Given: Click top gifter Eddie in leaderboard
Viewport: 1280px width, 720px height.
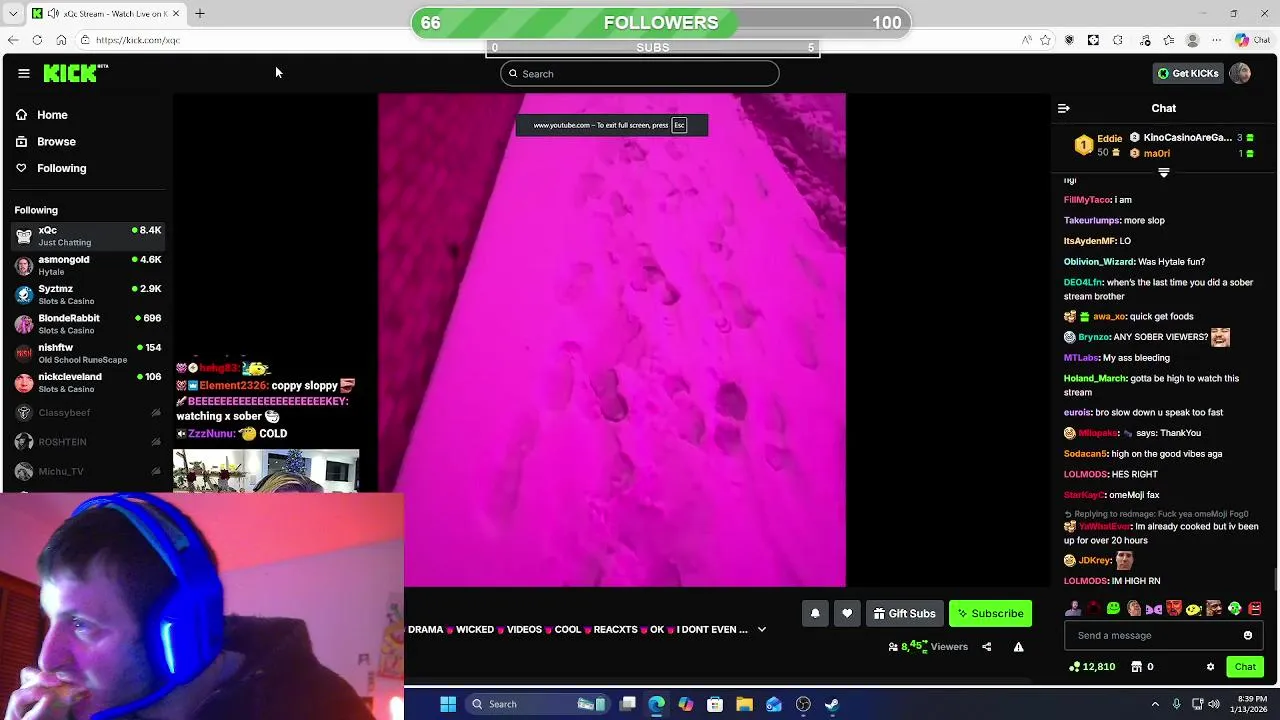Looking at the screenshot, I should (1109, 139).
